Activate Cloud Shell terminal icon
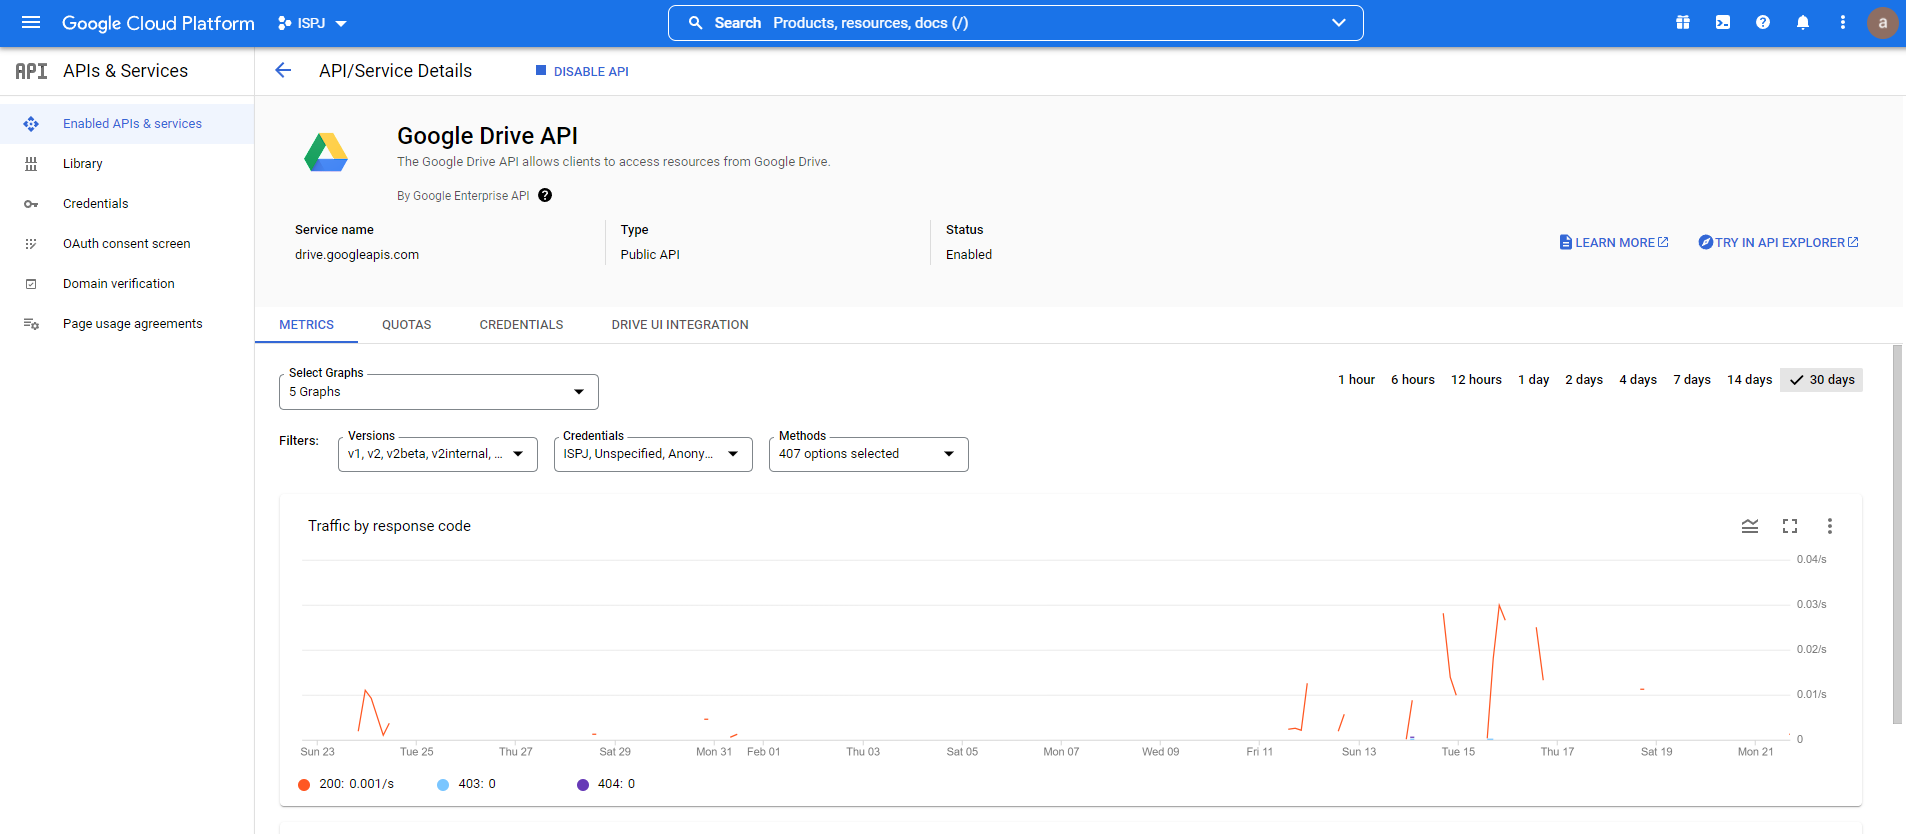 [1723, 22]
